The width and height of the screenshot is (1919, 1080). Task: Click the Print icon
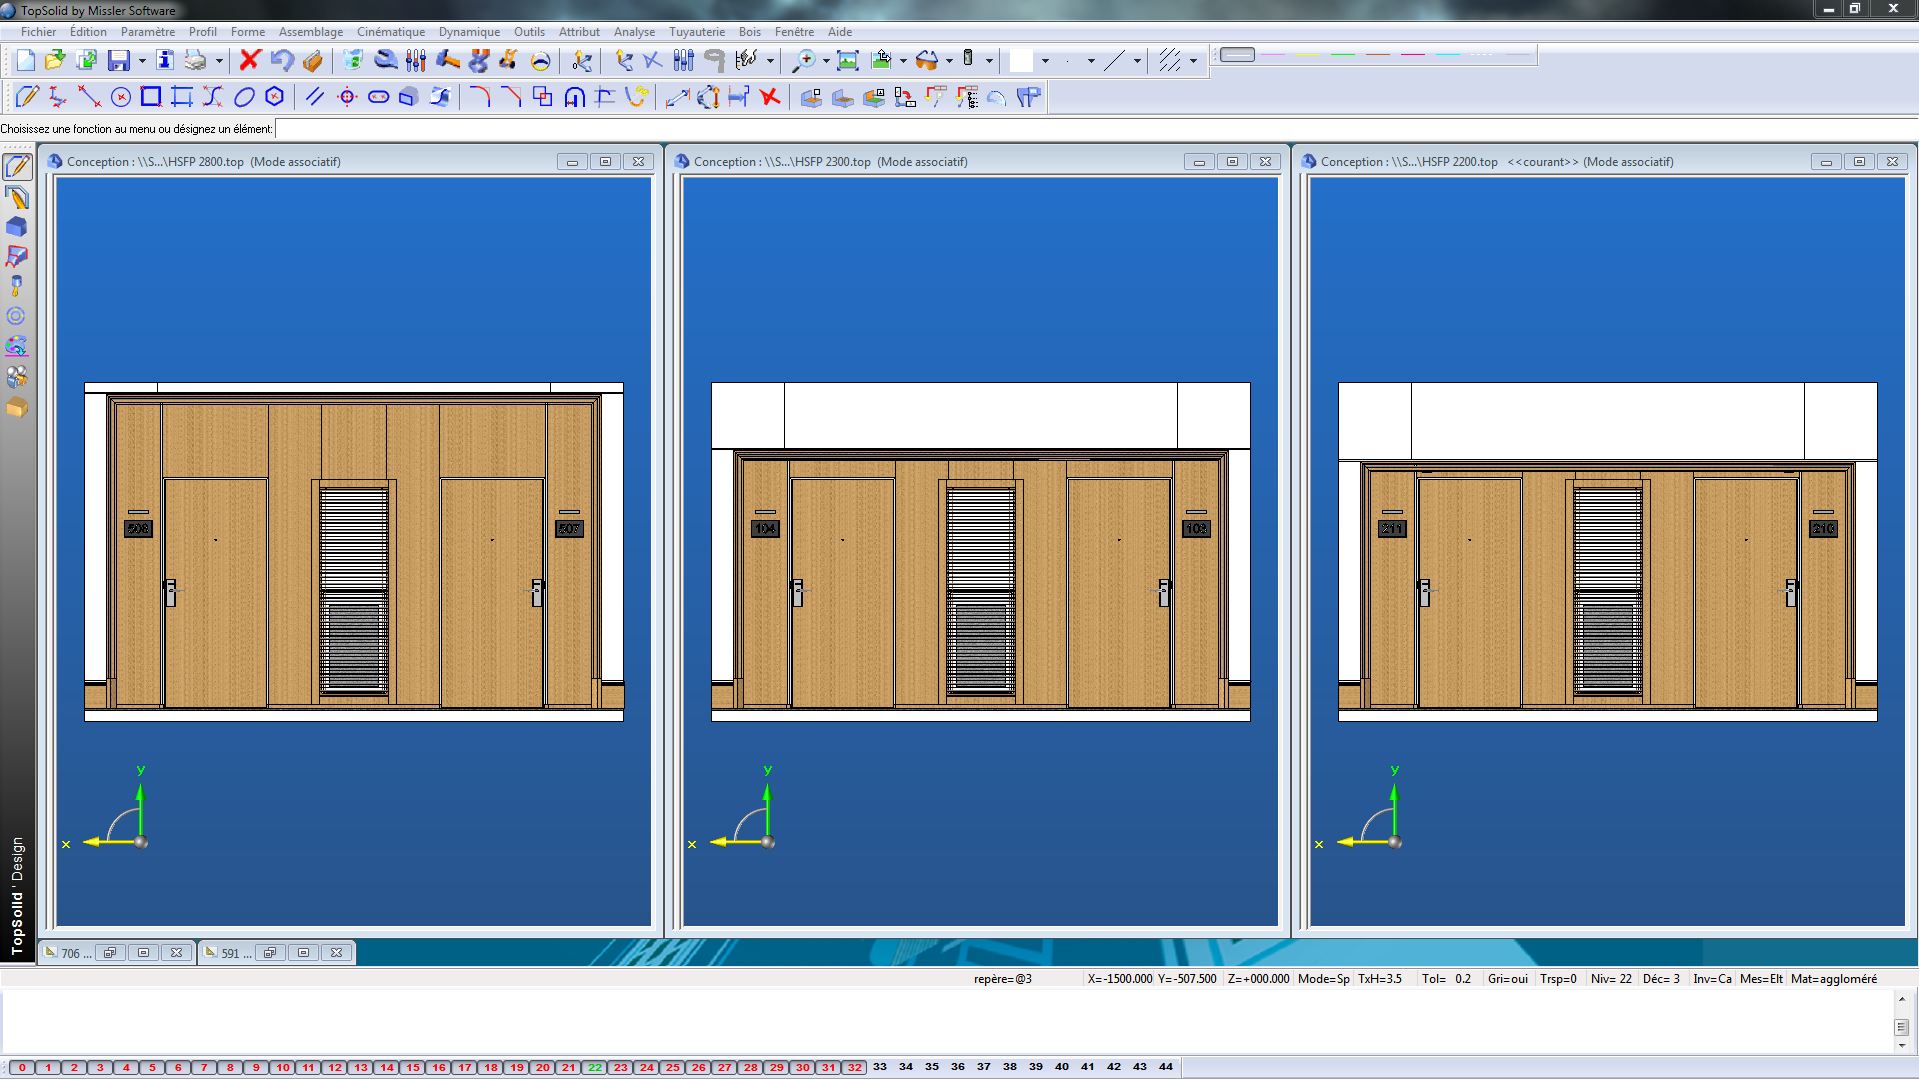195,60
